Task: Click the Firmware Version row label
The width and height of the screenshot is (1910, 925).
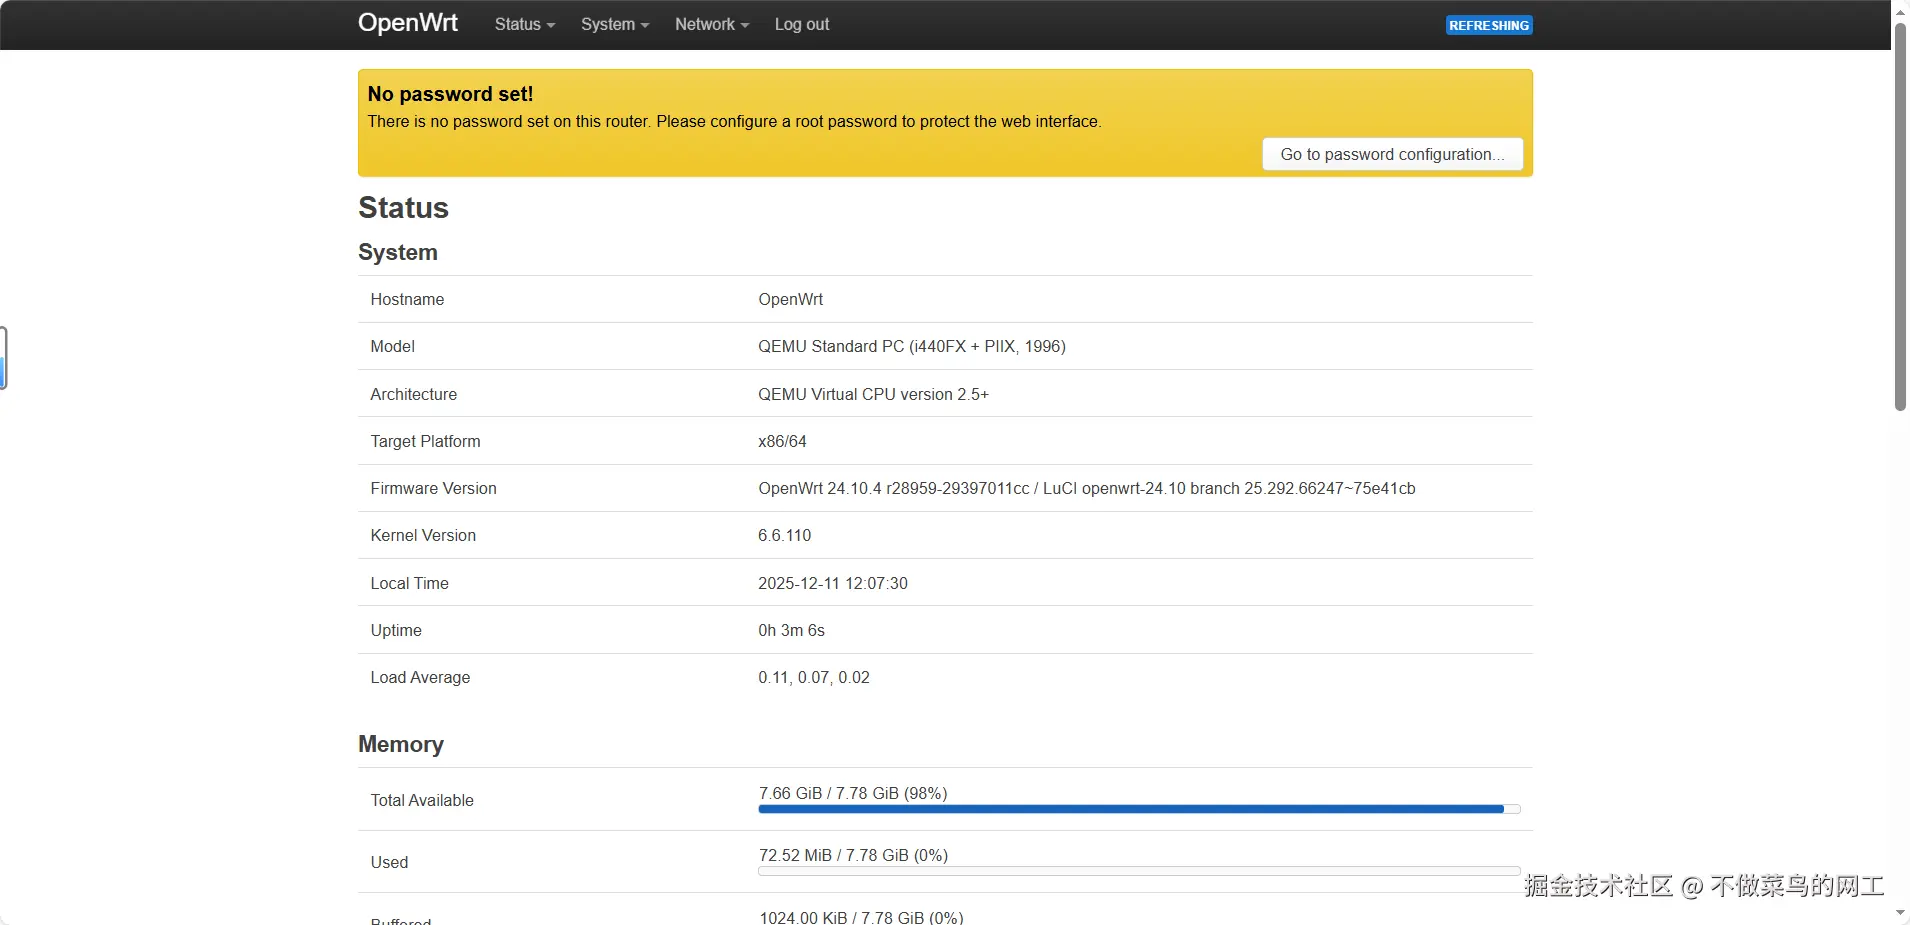Action: point(433,488)
